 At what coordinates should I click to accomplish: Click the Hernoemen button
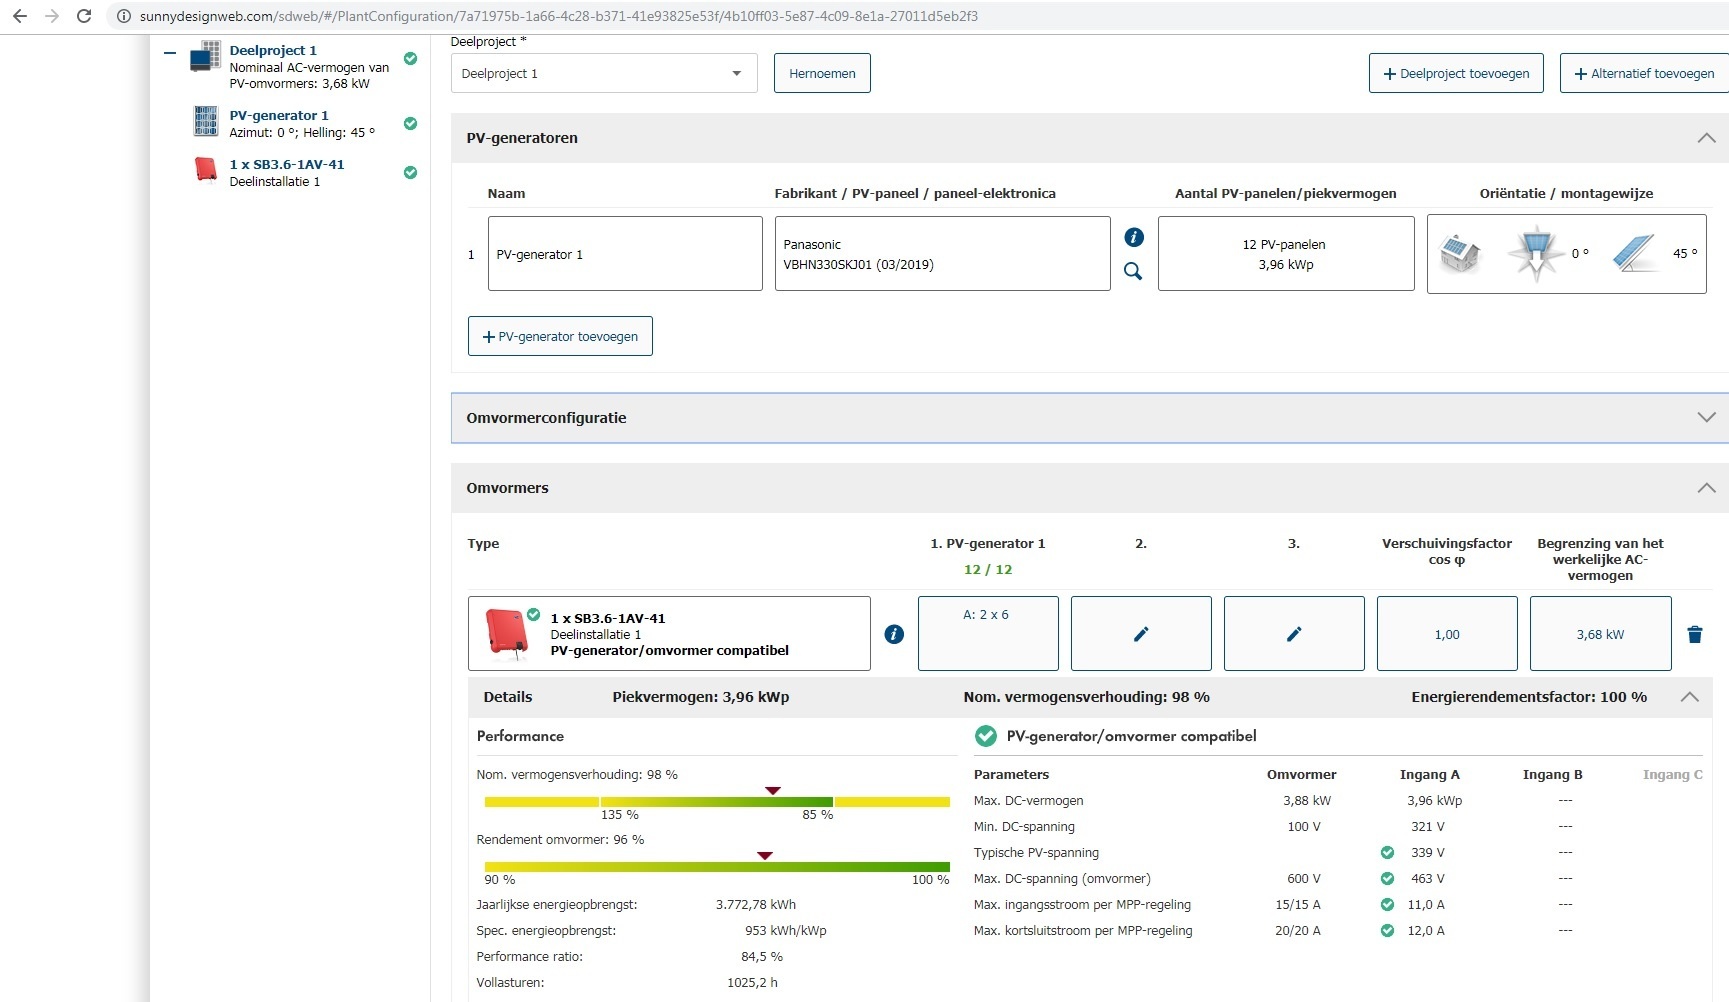pyautogui.click(x=822, y=74)
